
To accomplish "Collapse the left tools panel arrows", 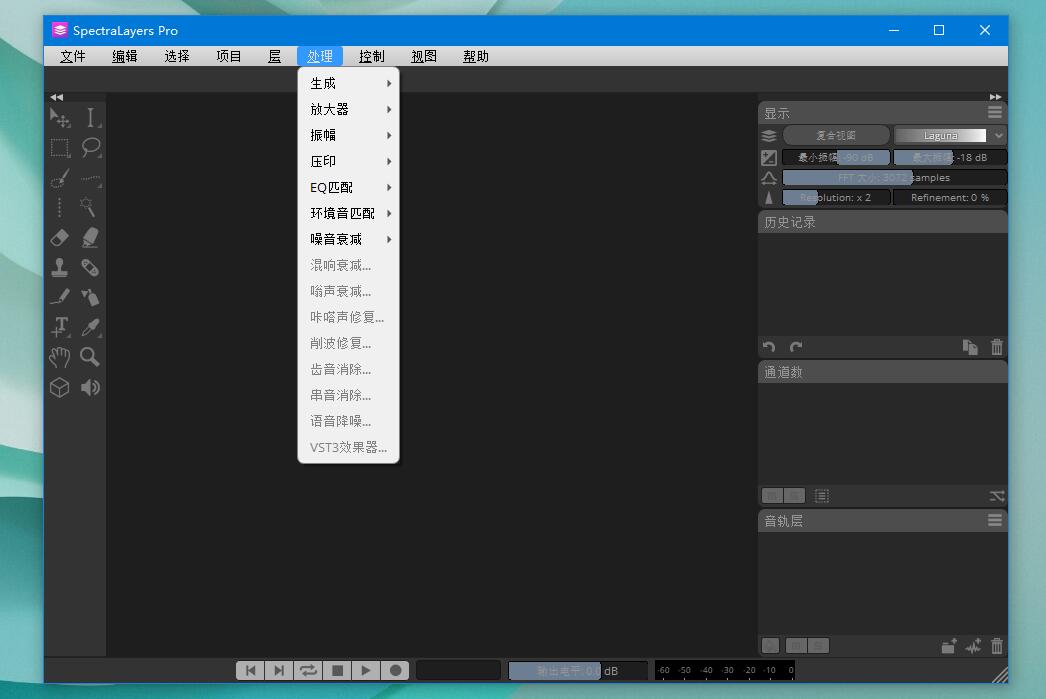I will [57, 97].
